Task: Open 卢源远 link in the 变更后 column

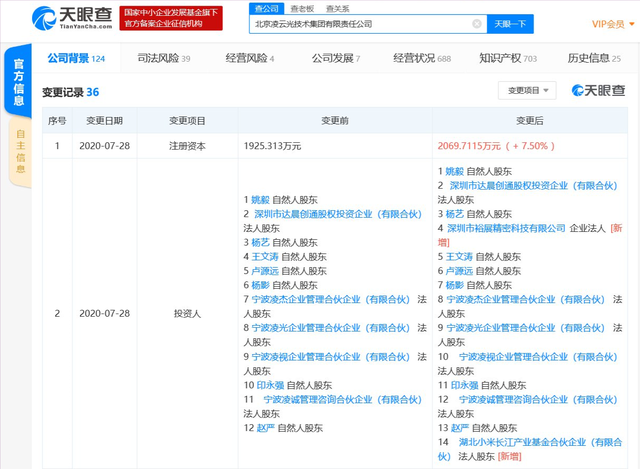Action: pyautogui.click(x=459, y=271)
